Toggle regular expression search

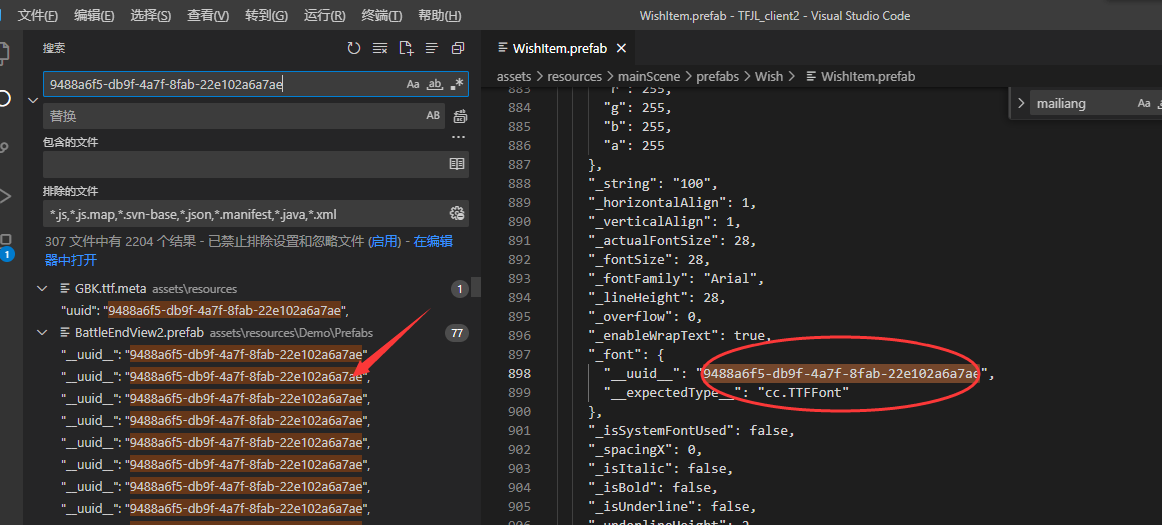coord(457,84)
